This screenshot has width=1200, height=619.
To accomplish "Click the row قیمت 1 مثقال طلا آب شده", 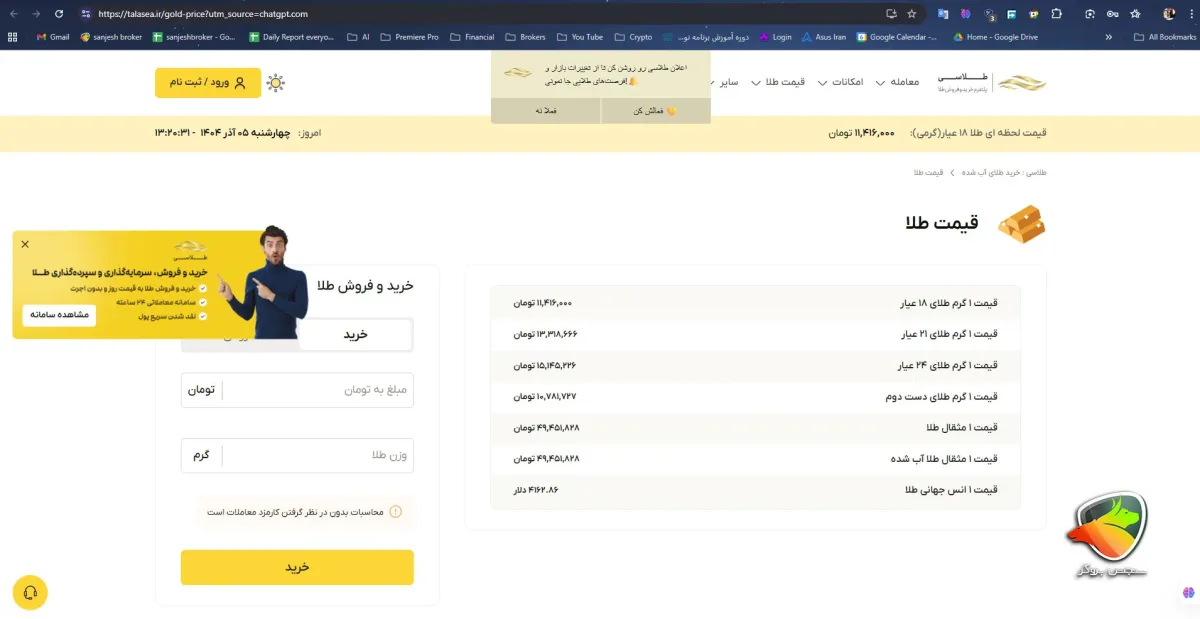I will [755, 458].
